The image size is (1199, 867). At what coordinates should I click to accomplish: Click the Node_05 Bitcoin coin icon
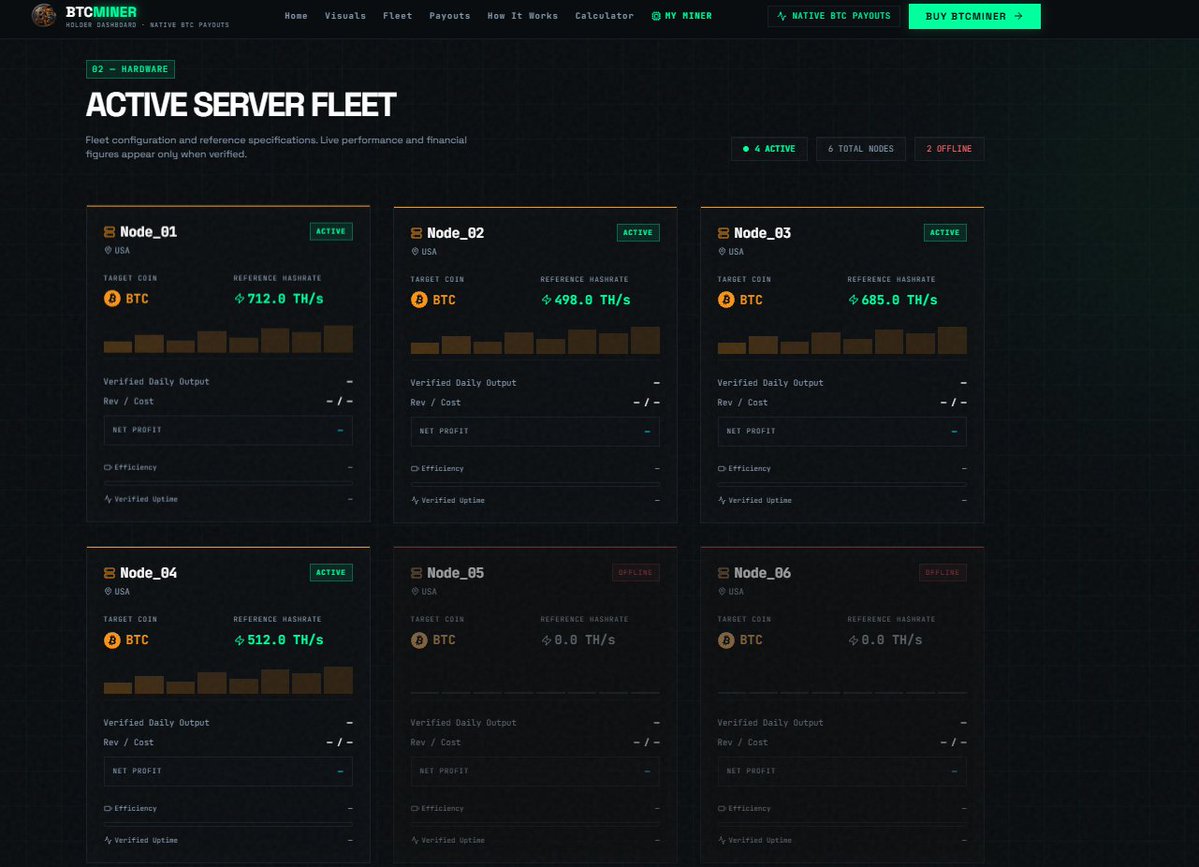tap(419, 640)
